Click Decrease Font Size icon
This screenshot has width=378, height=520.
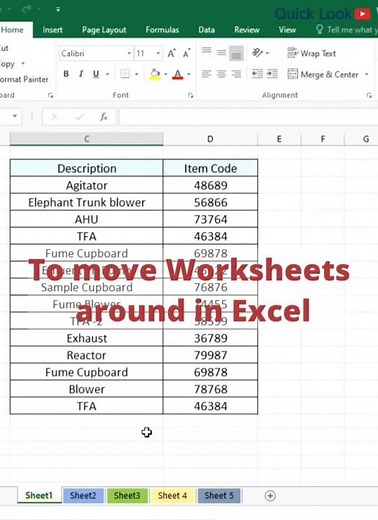point(186,53)
